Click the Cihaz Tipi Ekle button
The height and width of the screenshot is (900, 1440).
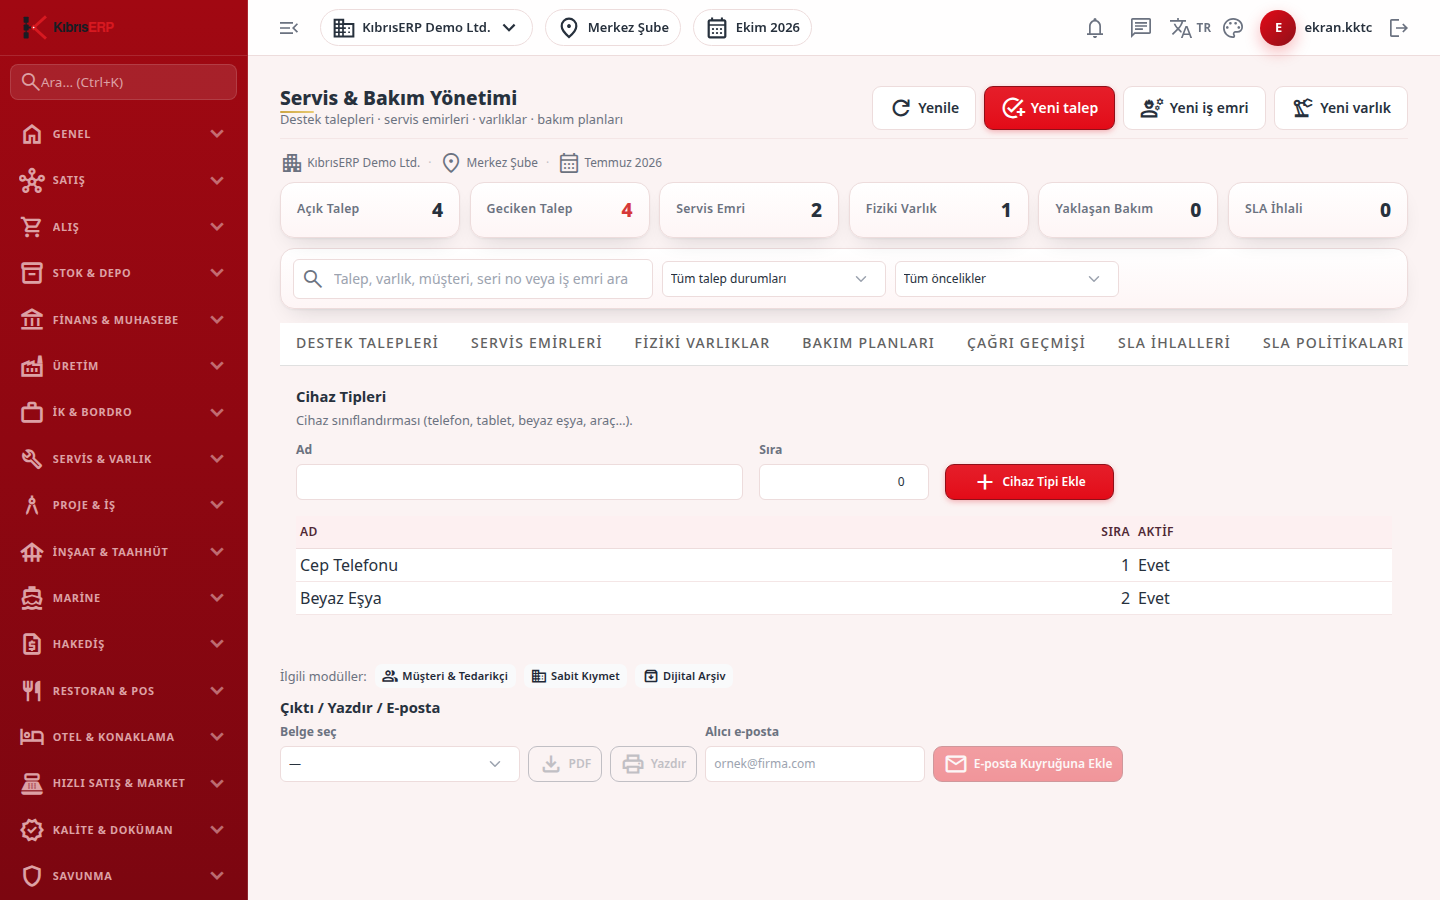tap(1029, 482)
